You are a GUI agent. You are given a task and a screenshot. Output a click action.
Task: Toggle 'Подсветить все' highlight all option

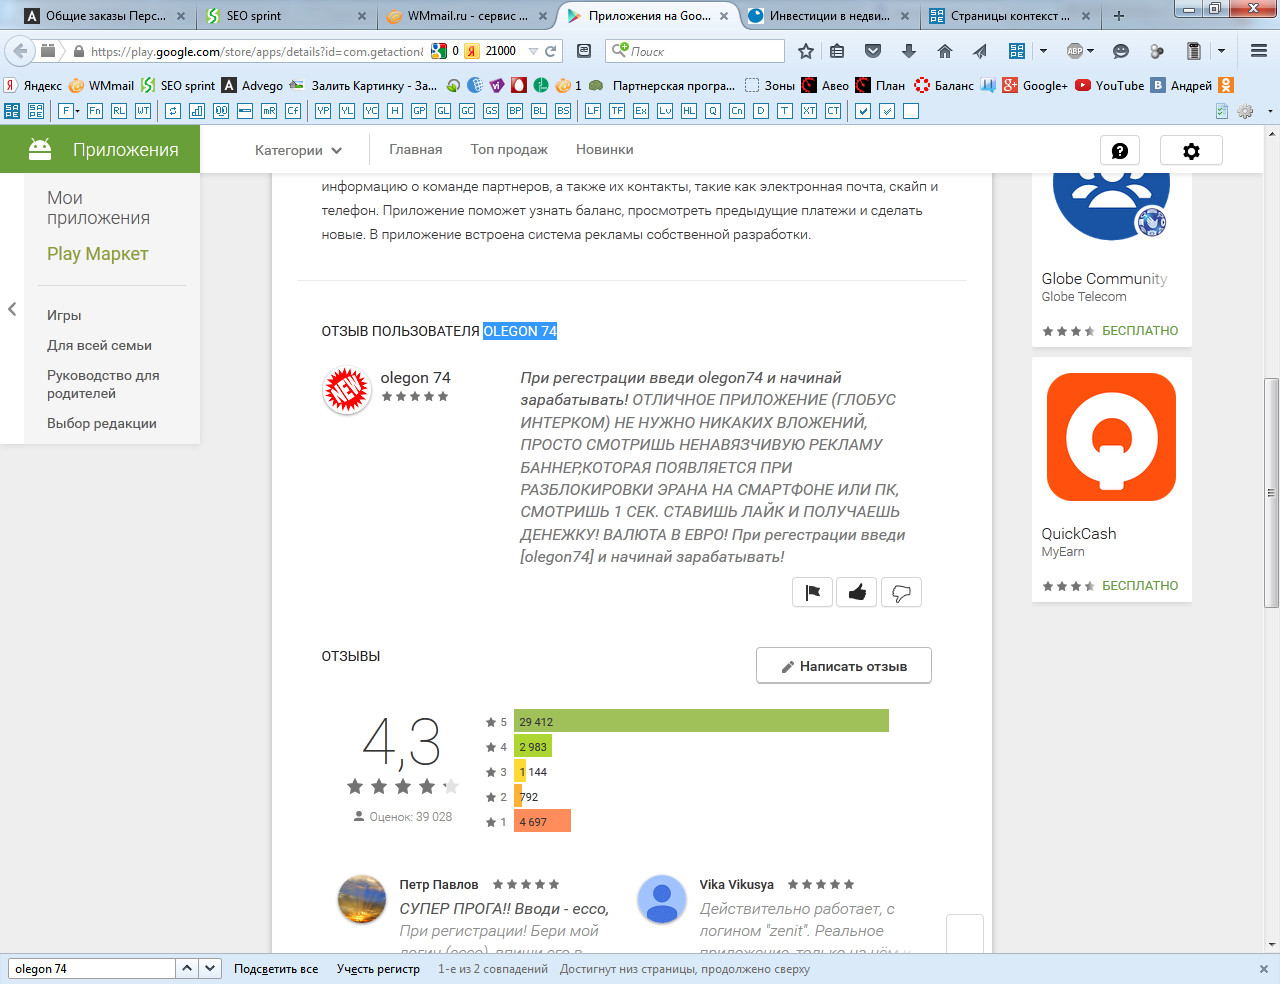point(276,969)
